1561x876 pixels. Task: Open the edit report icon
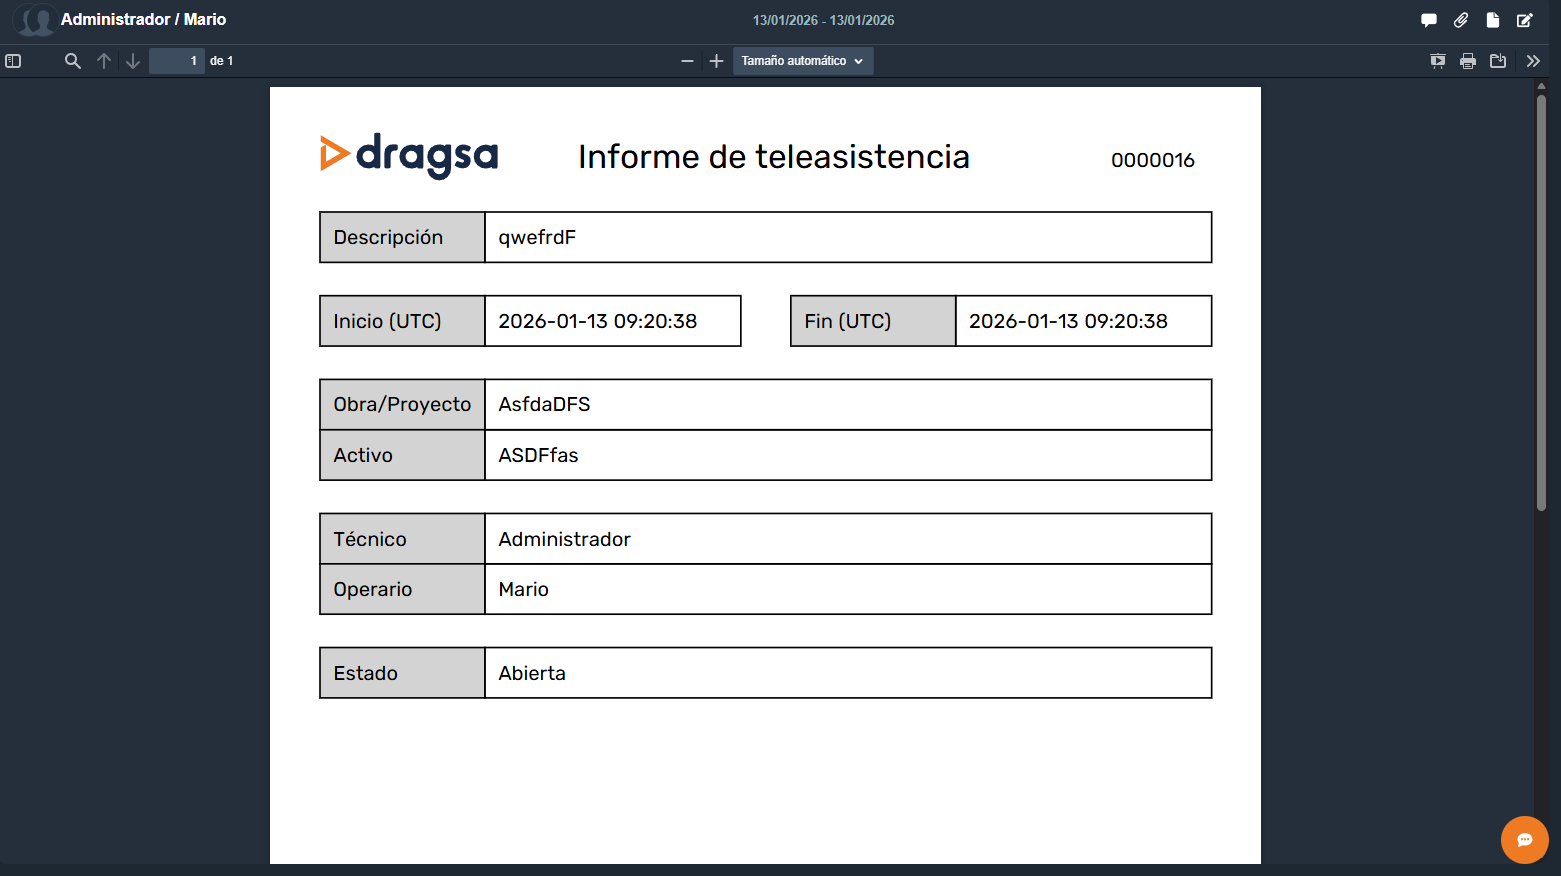pyautogui.click(x=1525, y=20)
